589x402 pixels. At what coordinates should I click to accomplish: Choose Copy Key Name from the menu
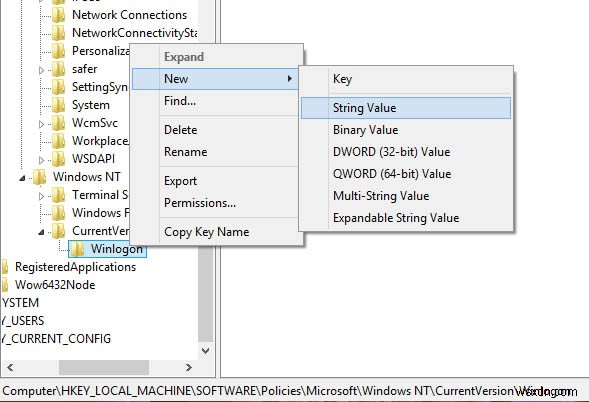tap(216, 232)
